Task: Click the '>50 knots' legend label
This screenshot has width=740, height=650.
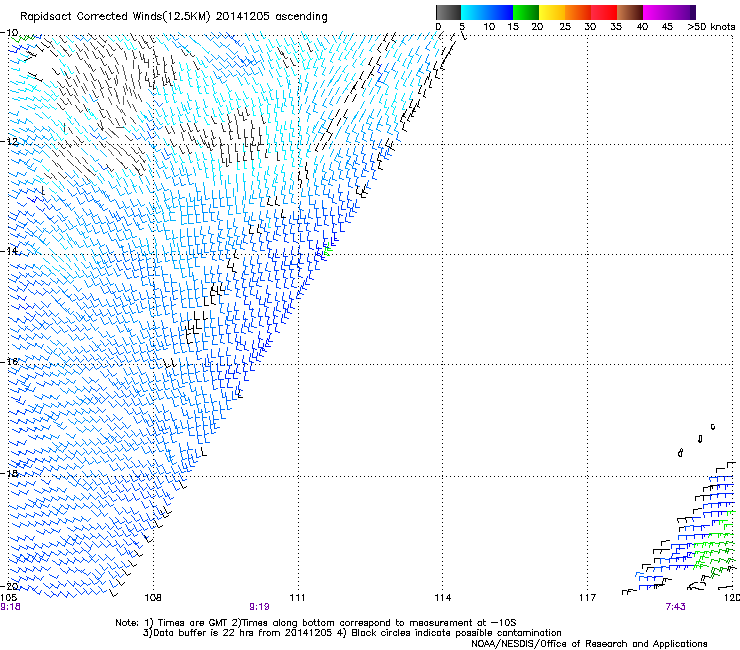Action: point(711,27)
